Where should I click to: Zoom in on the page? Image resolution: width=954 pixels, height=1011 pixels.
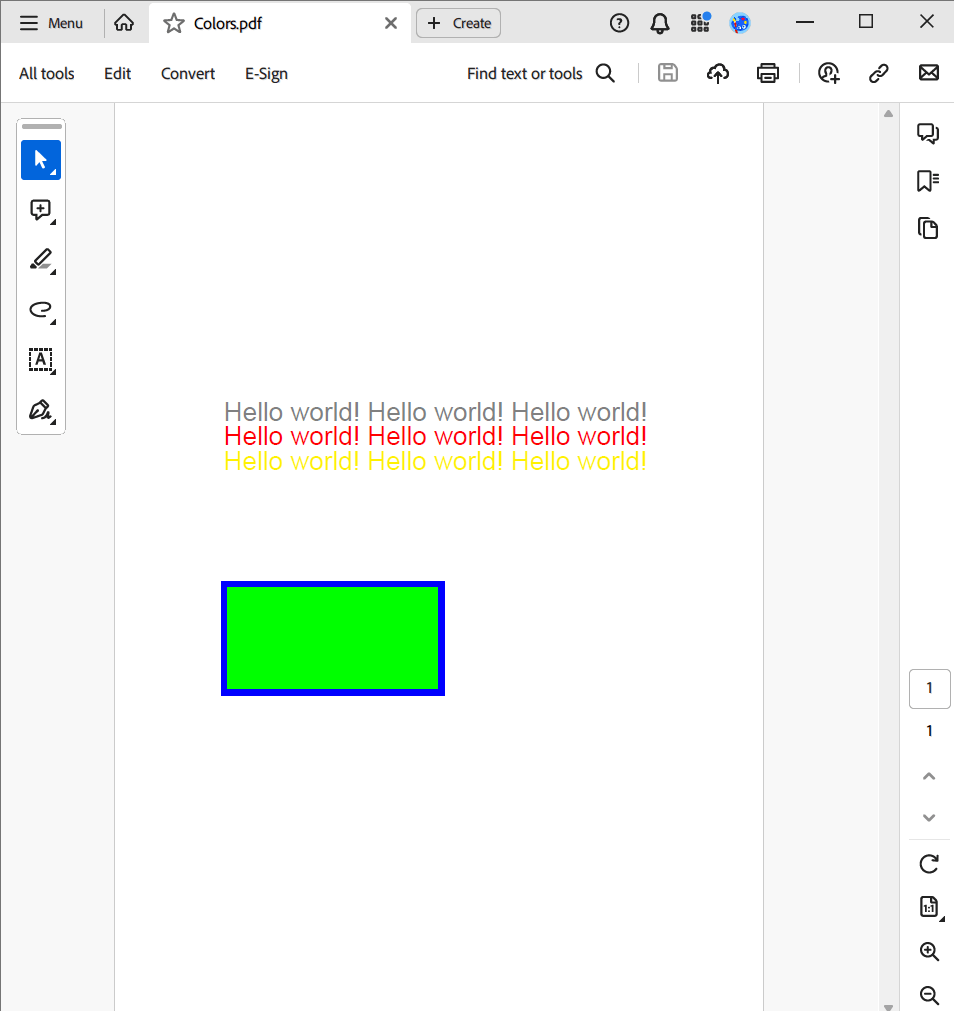click(x=929, y=951)
